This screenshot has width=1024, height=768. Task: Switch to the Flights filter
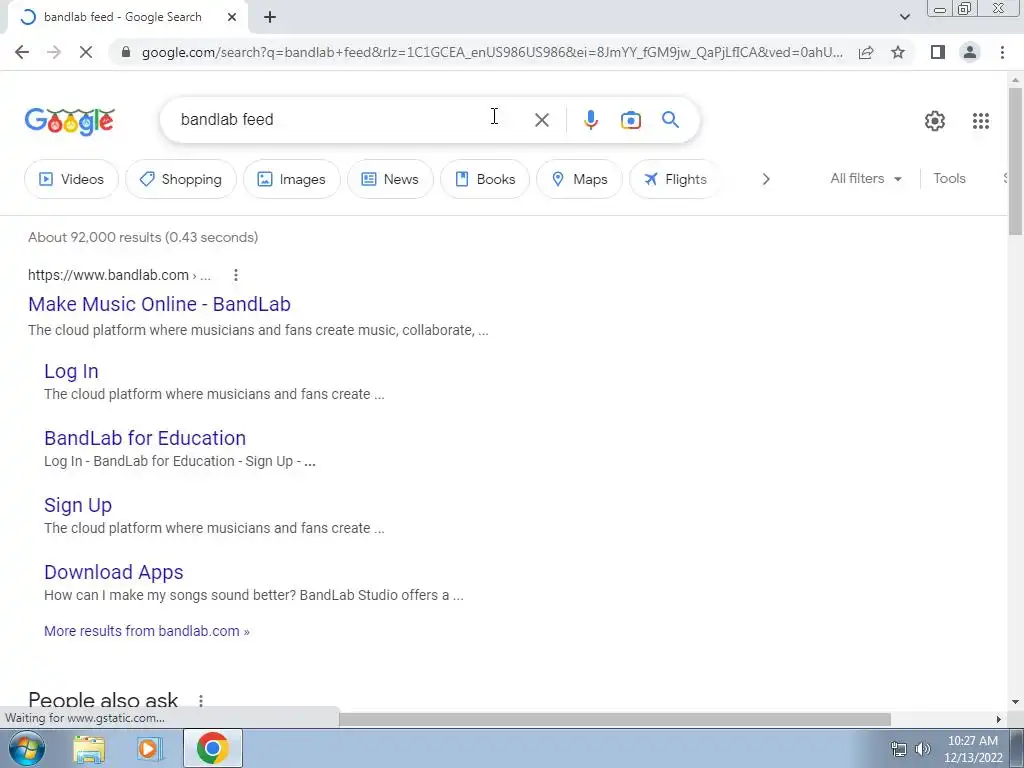click(675, 179)
